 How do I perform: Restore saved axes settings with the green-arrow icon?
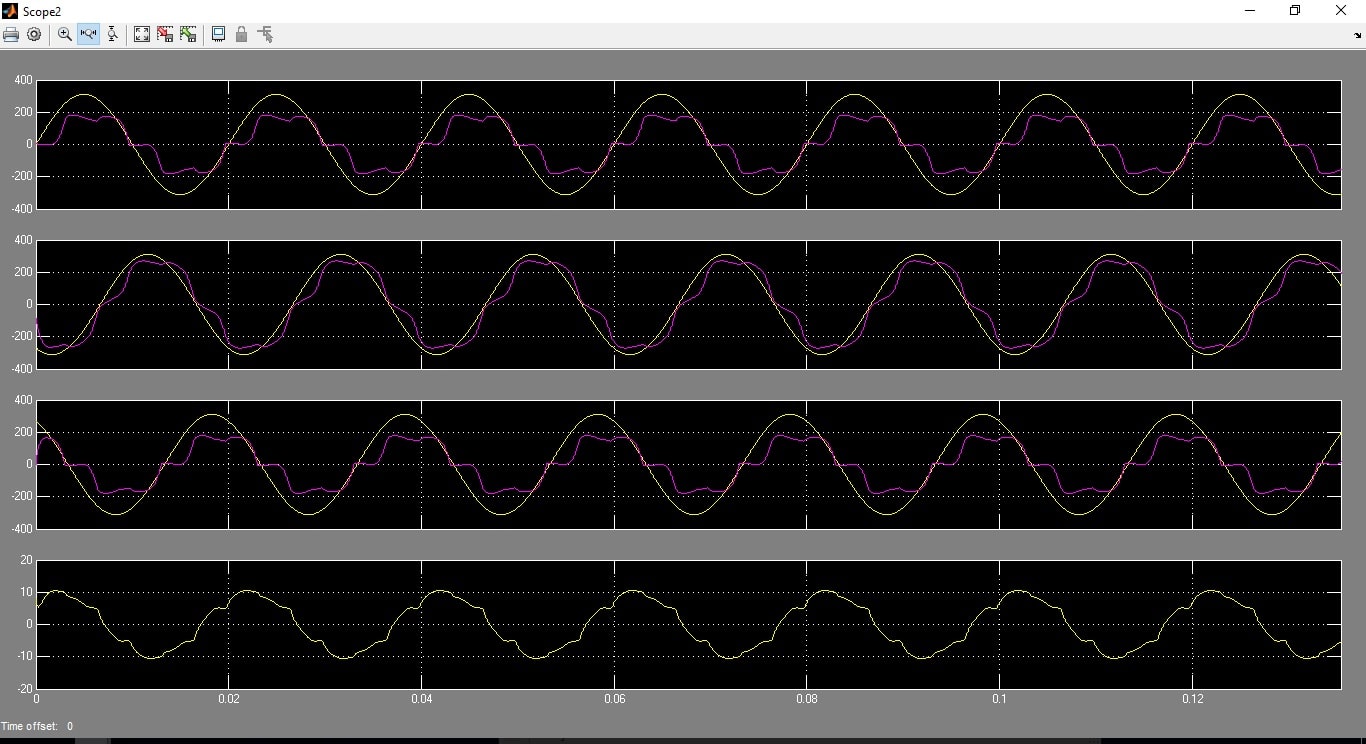pos(188,34)
